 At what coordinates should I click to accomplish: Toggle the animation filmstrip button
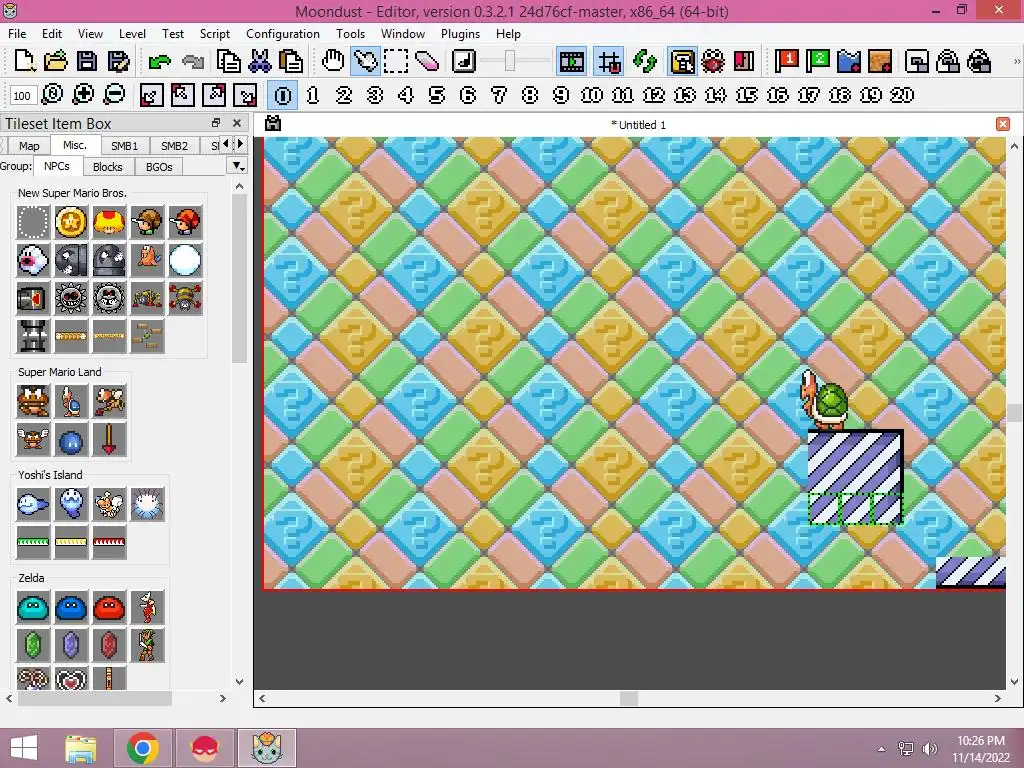click(x=571, y=61)
